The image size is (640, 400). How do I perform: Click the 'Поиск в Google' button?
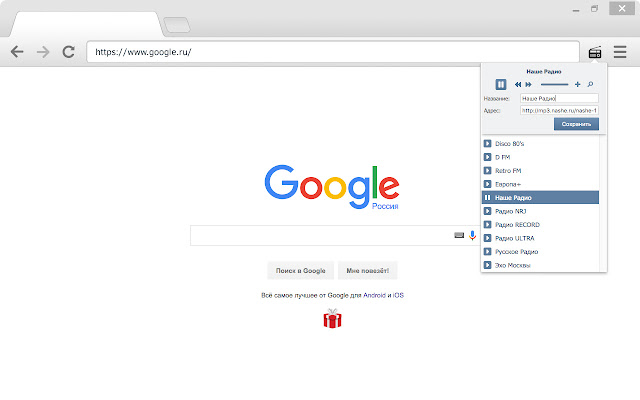(300, 271)
